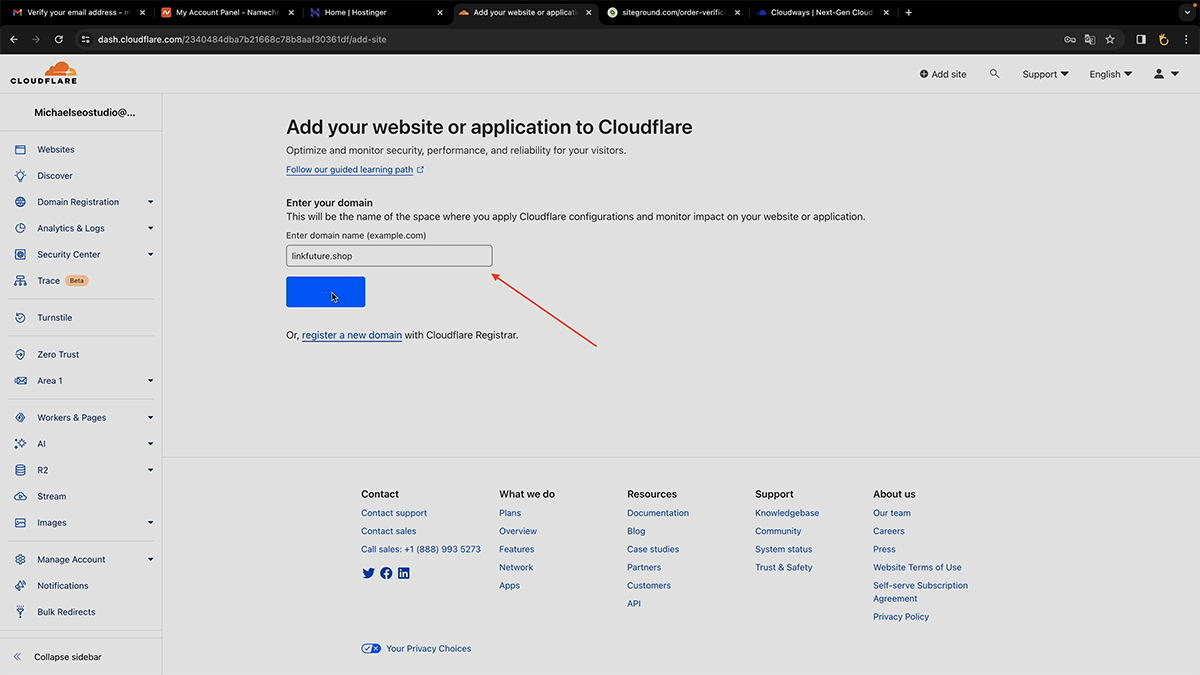Click the Trace network icon
The image size is (1200, 675).
click(20, 281)
